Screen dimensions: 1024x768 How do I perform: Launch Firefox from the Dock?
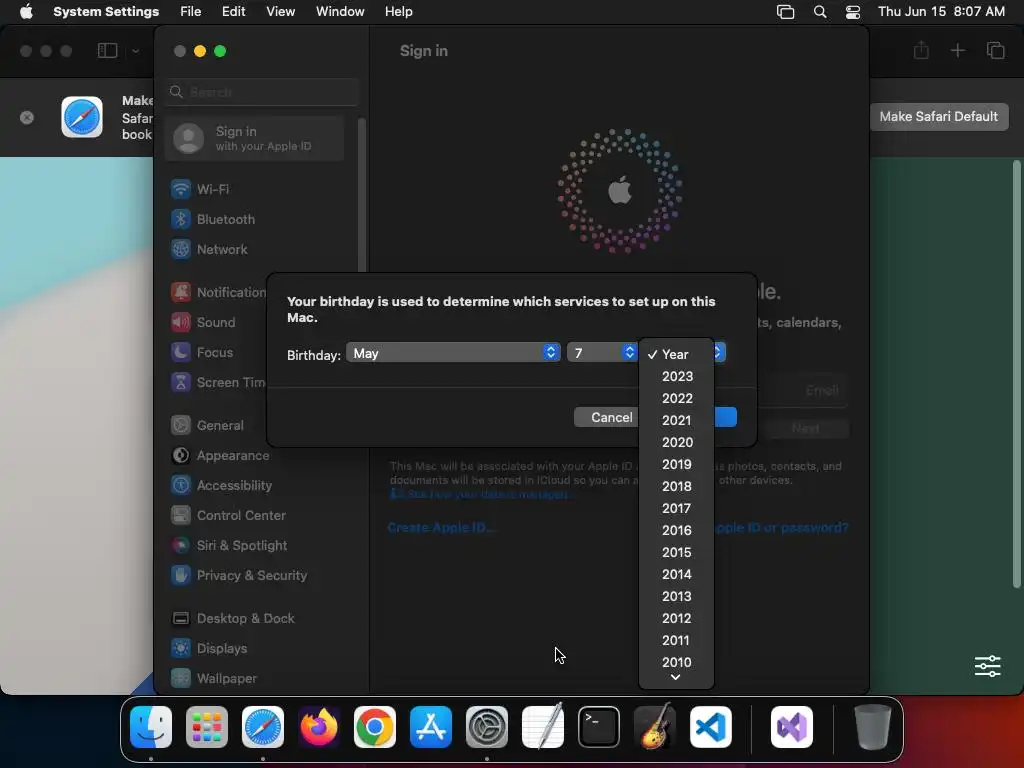pyautogui.click(x=319, y=727)
